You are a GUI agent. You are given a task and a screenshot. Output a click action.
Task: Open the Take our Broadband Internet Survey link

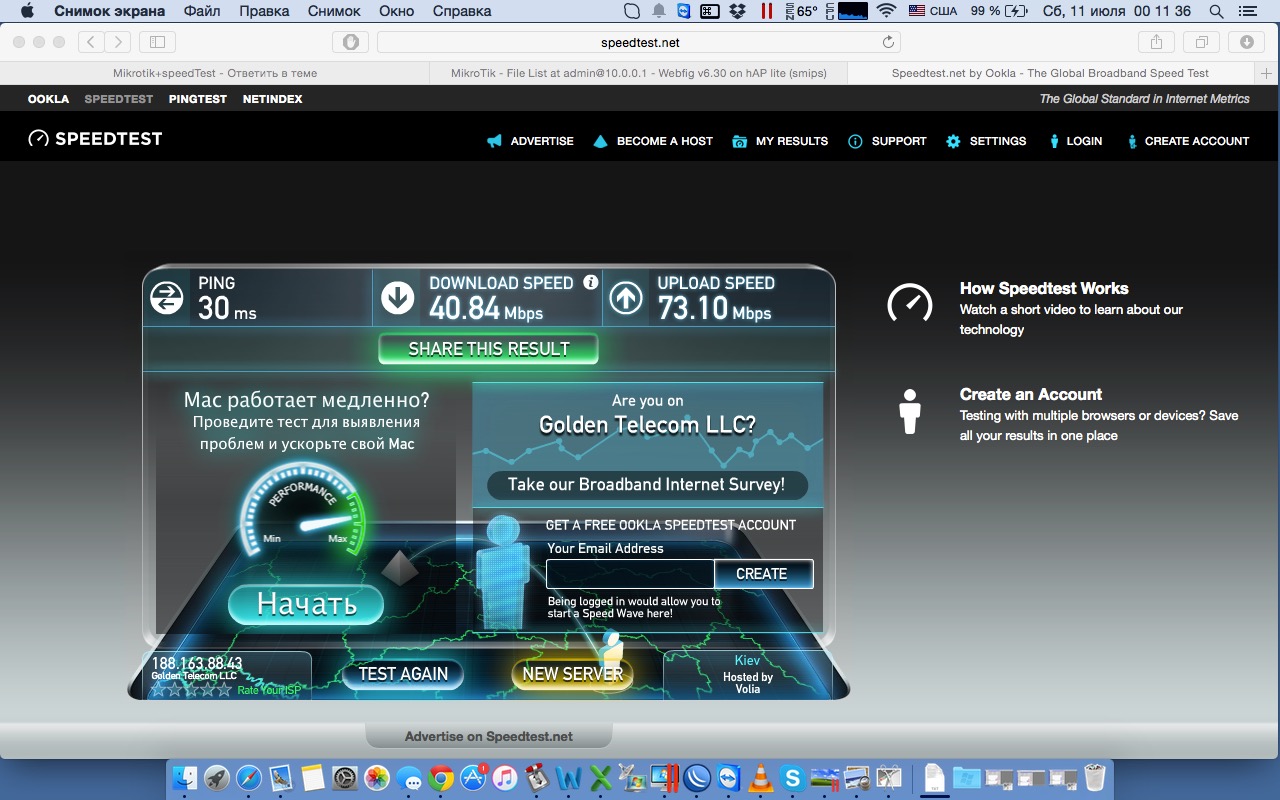[646, 485]
